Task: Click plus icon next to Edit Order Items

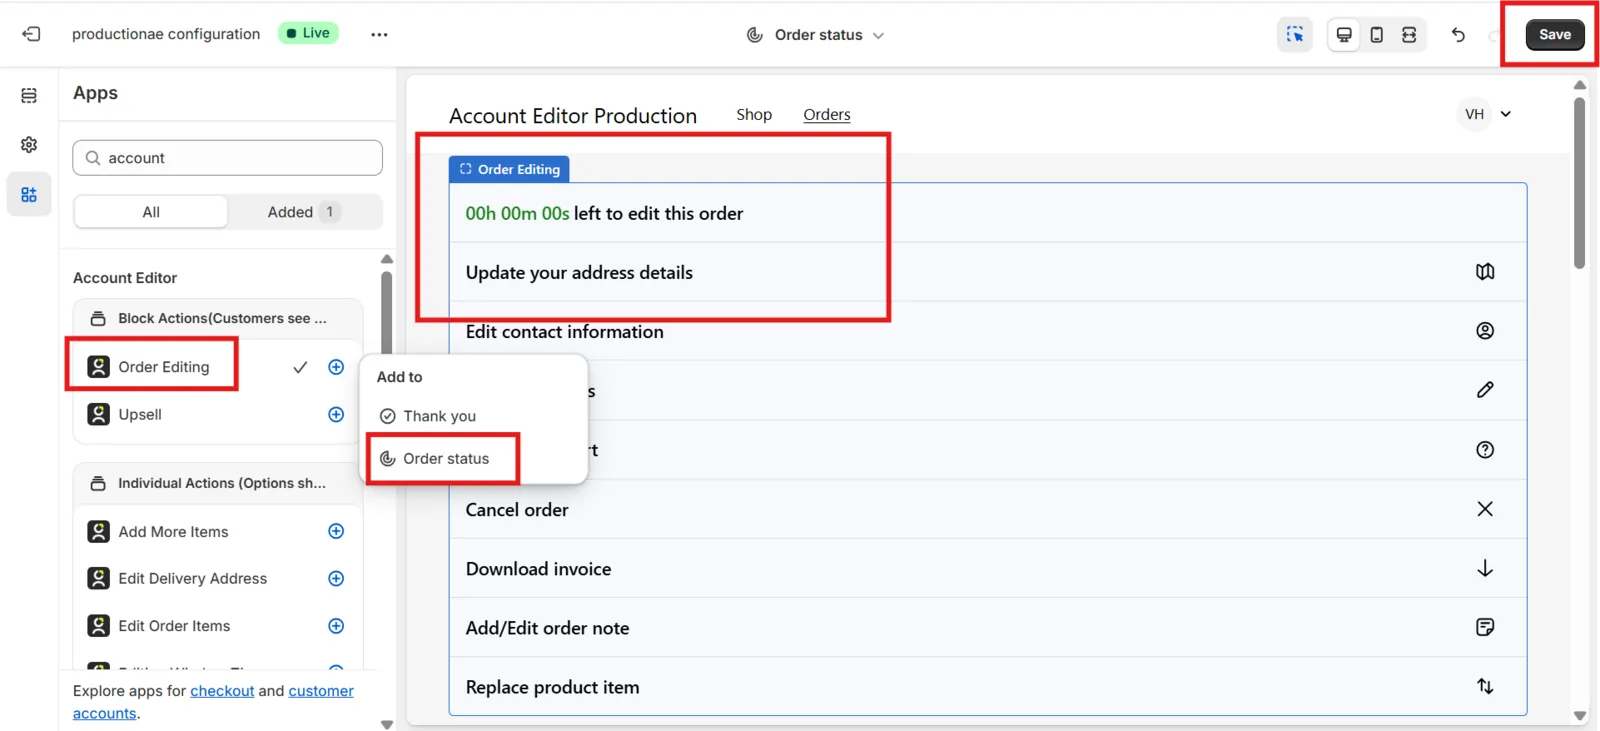Action: point(336,625)
